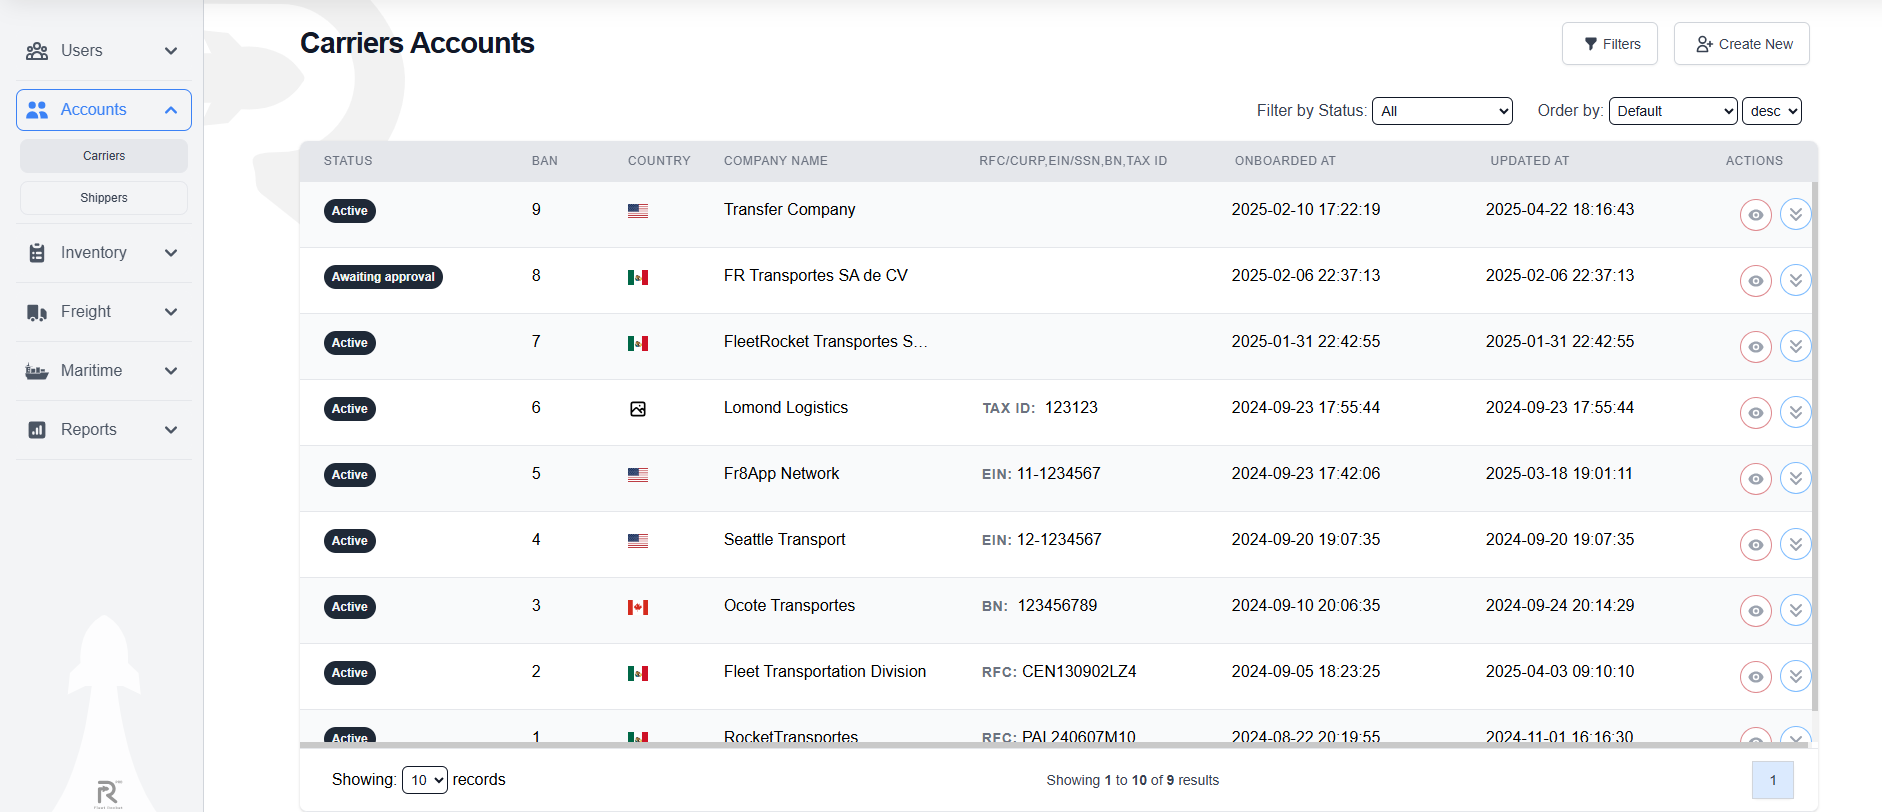1882x812 pixels.
Task: Expand Fr8App Network row double-chevron
Action: [x=1796, y=478]
